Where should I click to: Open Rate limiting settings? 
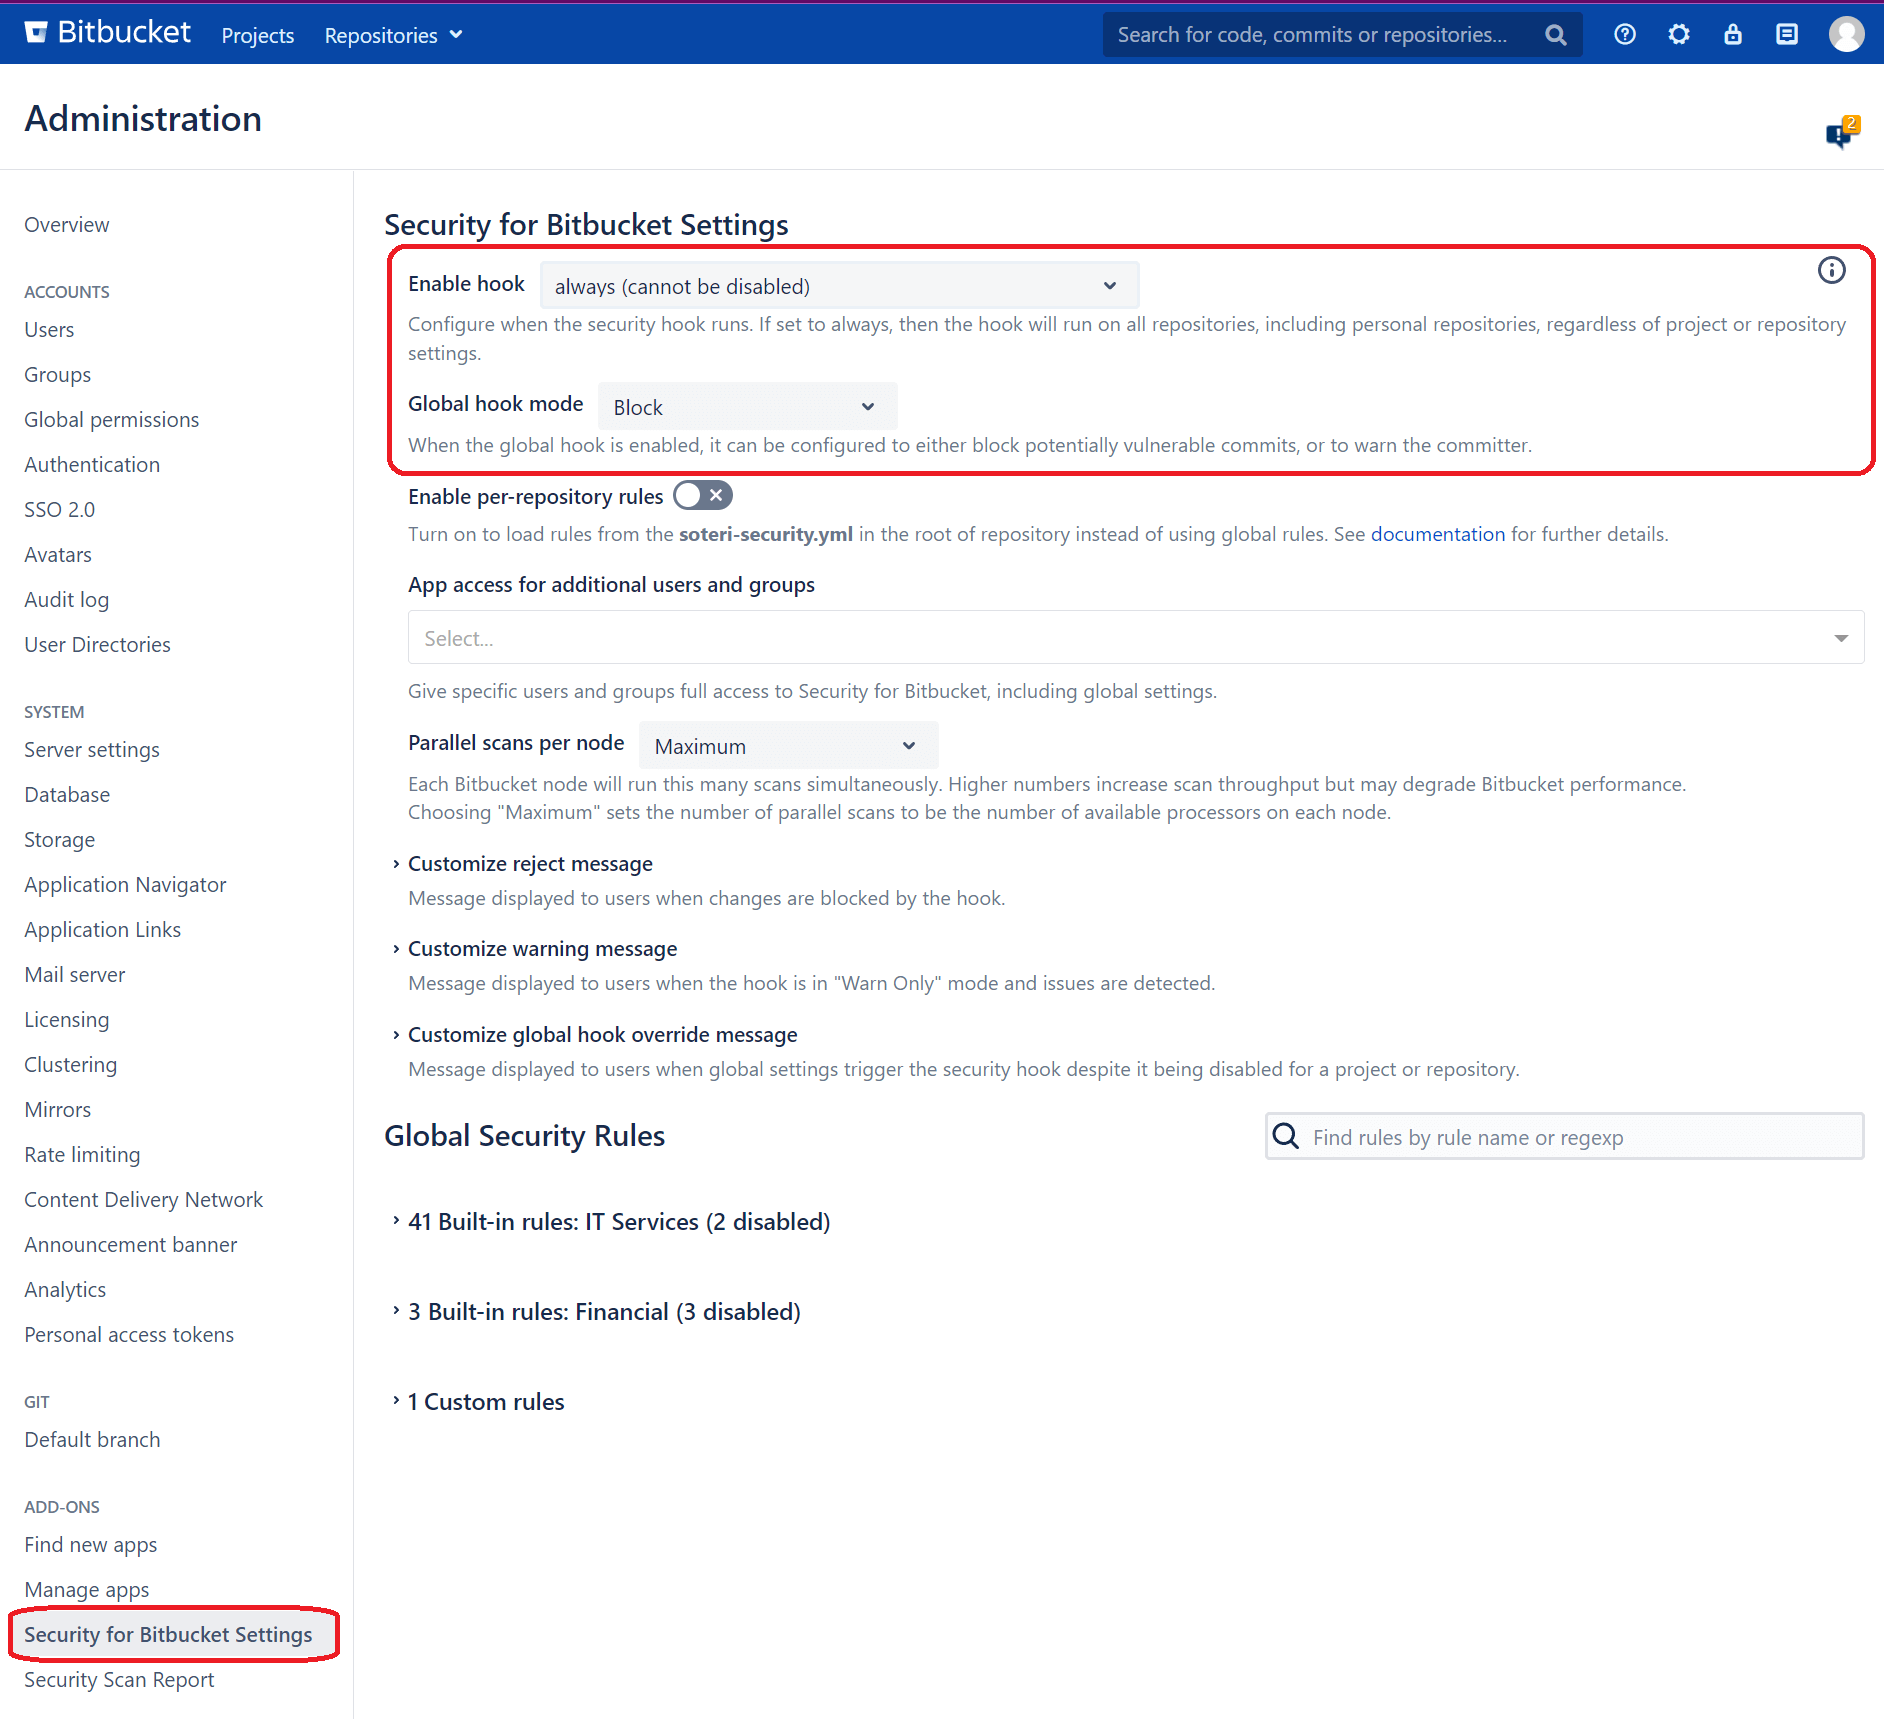pyautogui.click(x=82, y=1155)
